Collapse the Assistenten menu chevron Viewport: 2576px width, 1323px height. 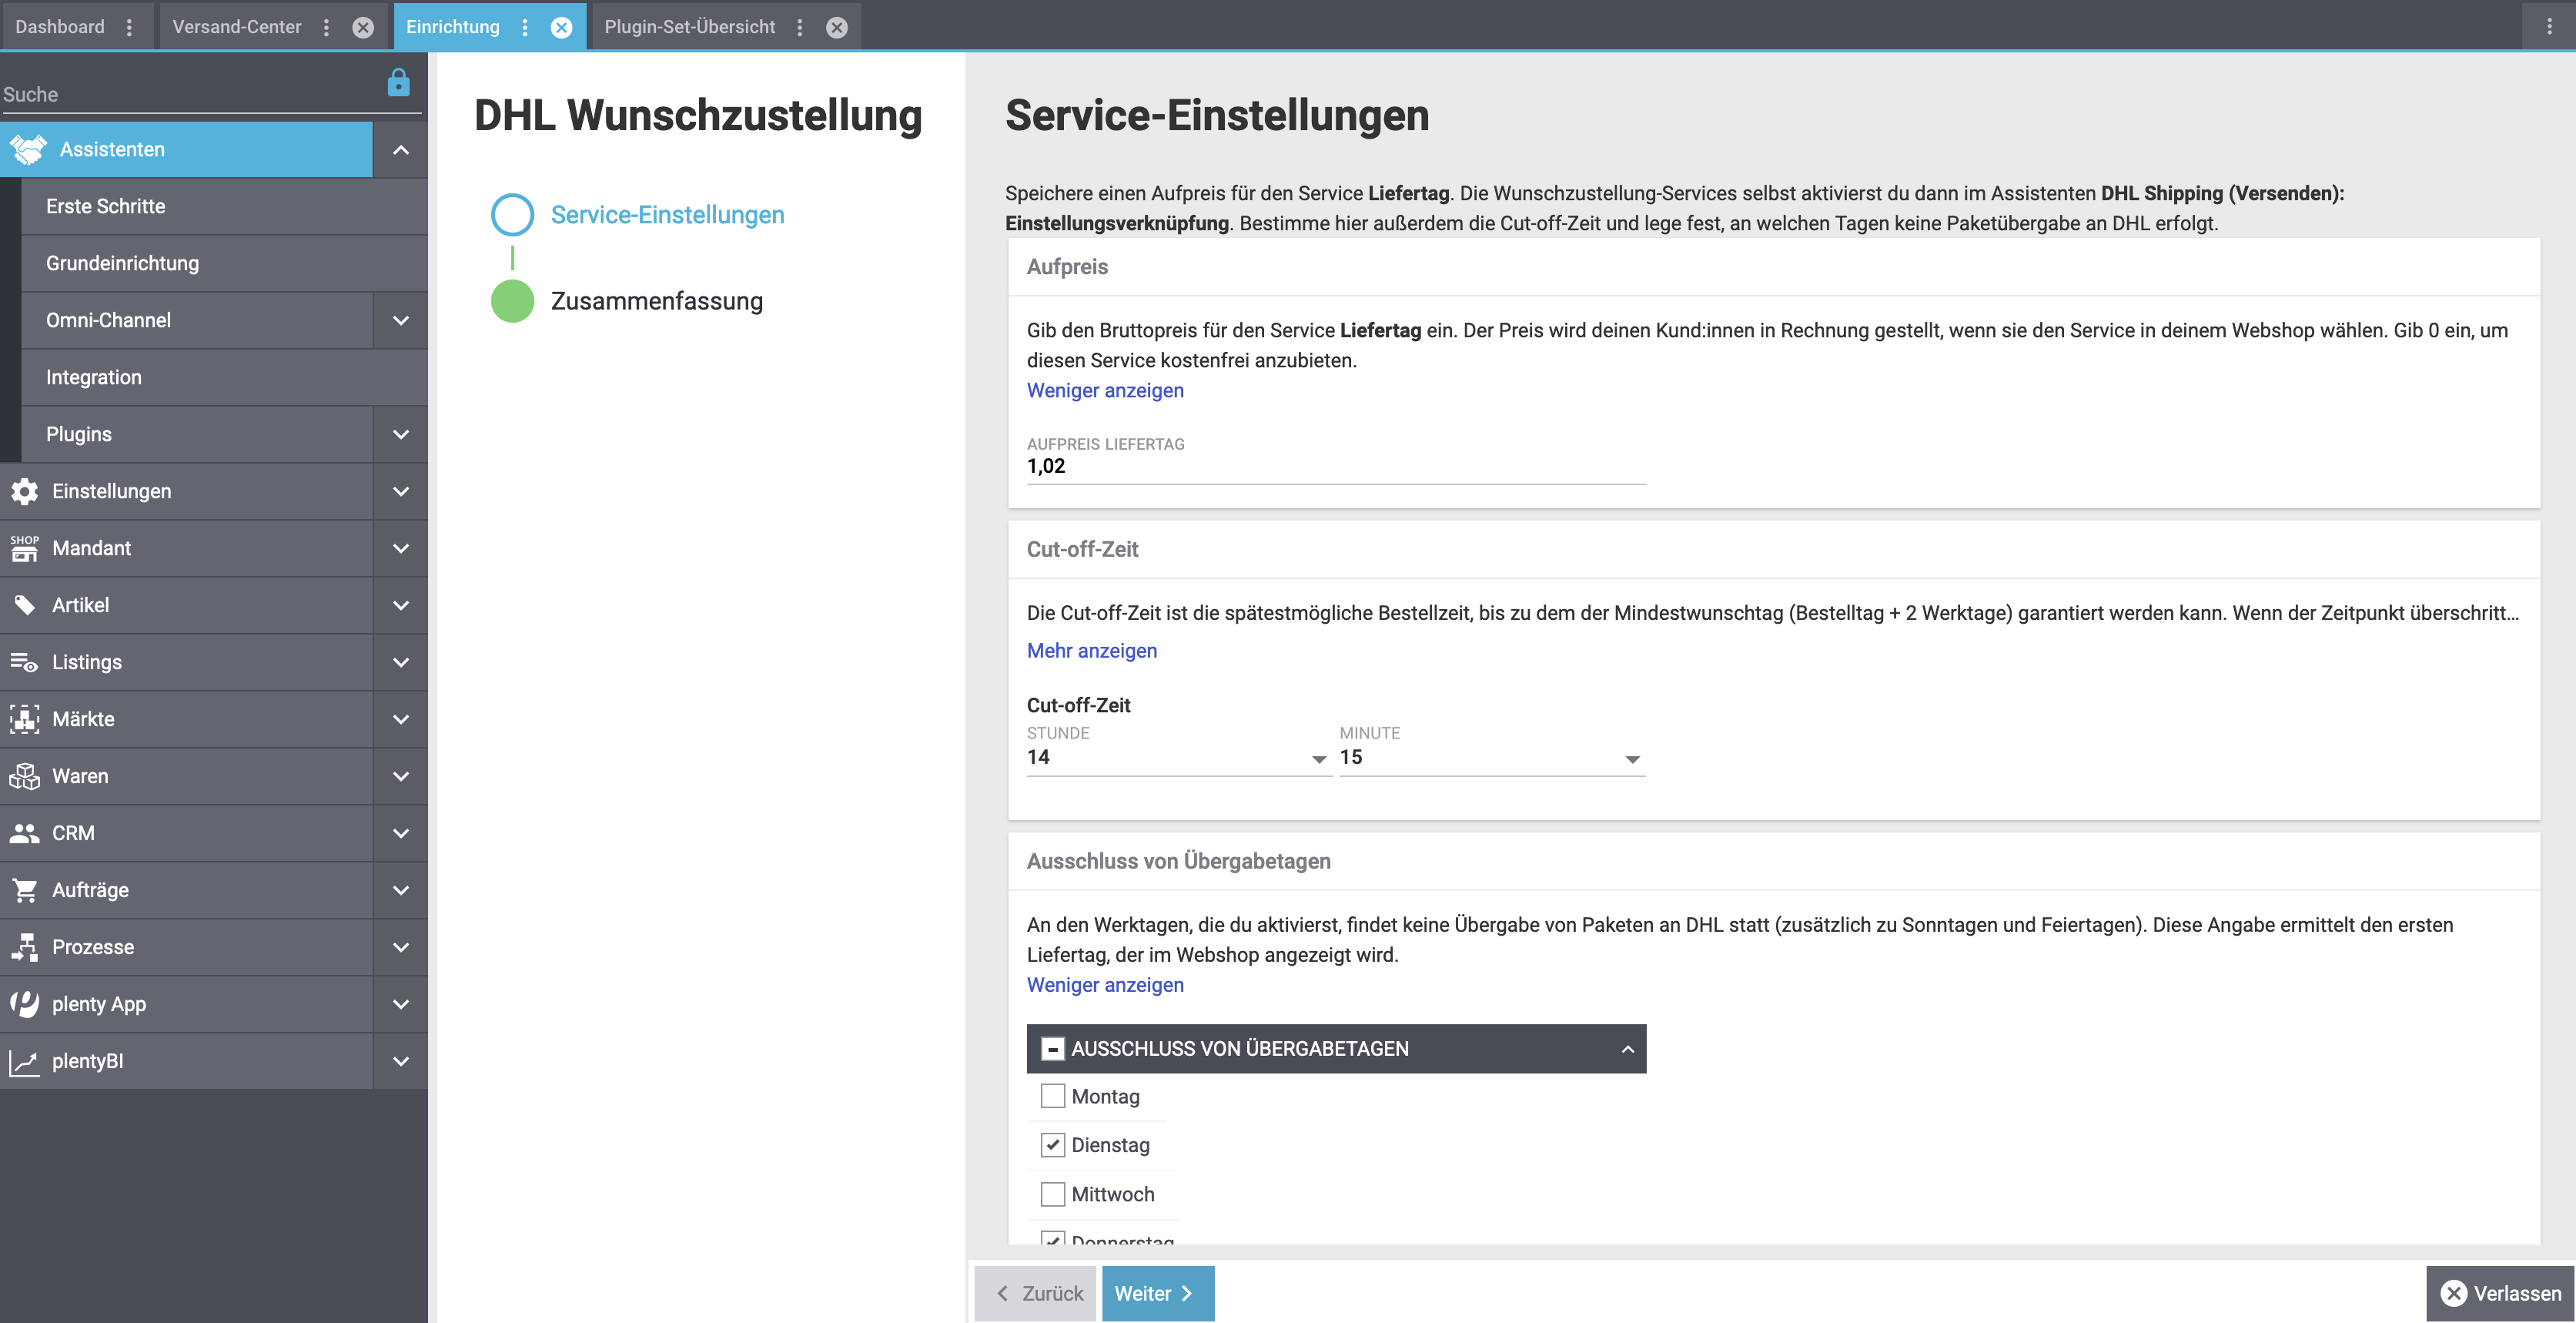[401, 150]
